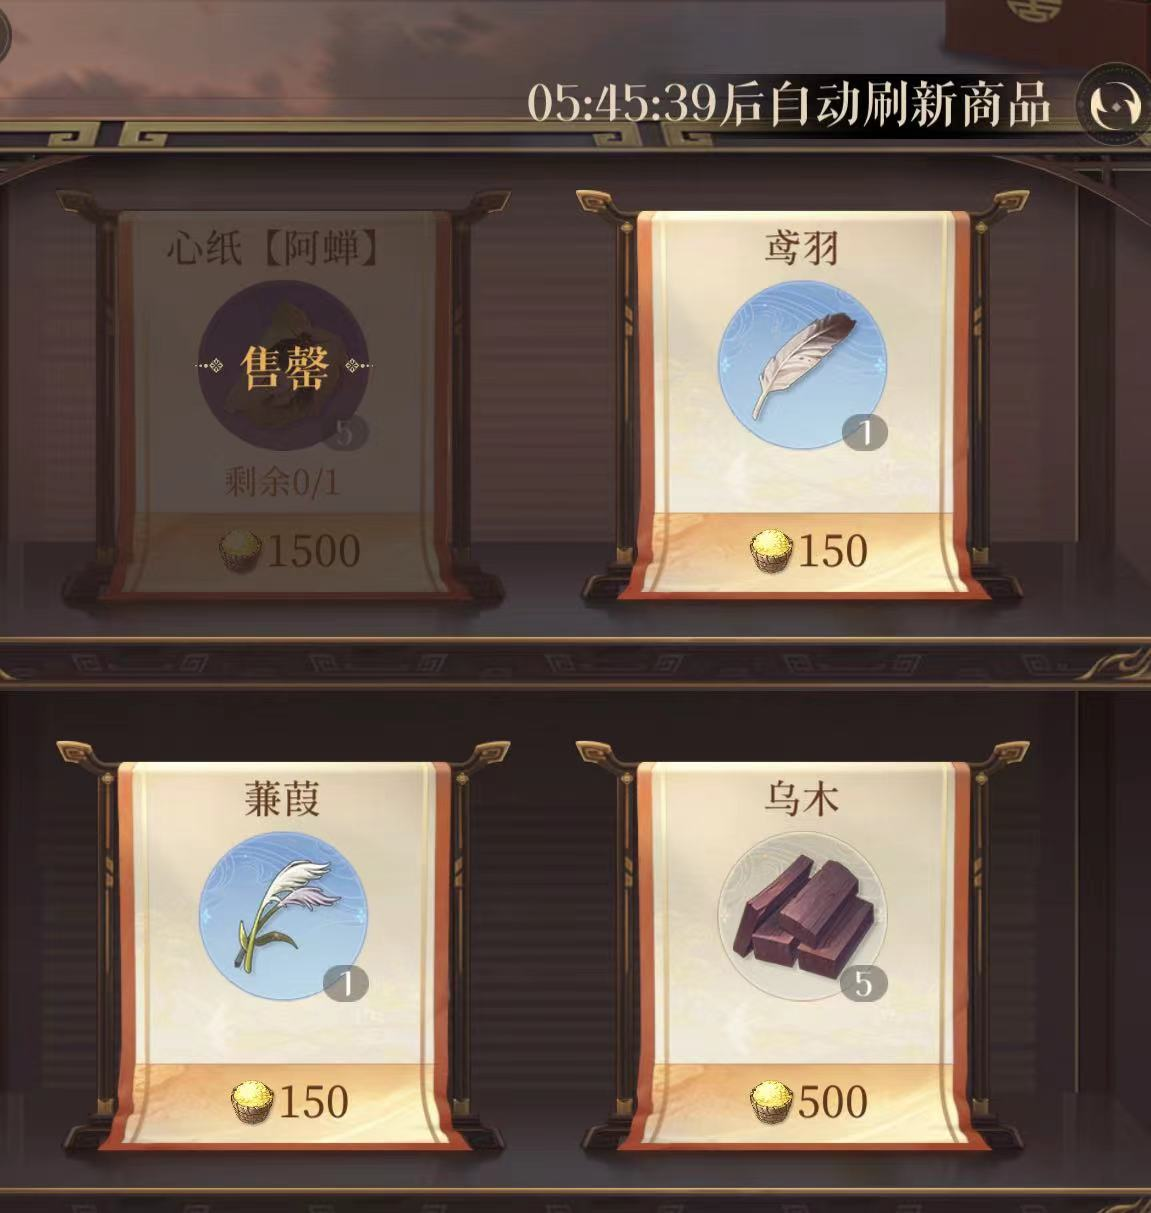This screenshot has width=1151, height=1213.
Task: Buy 蒹葭 for 150 coins
Action: click(290, 1102)
